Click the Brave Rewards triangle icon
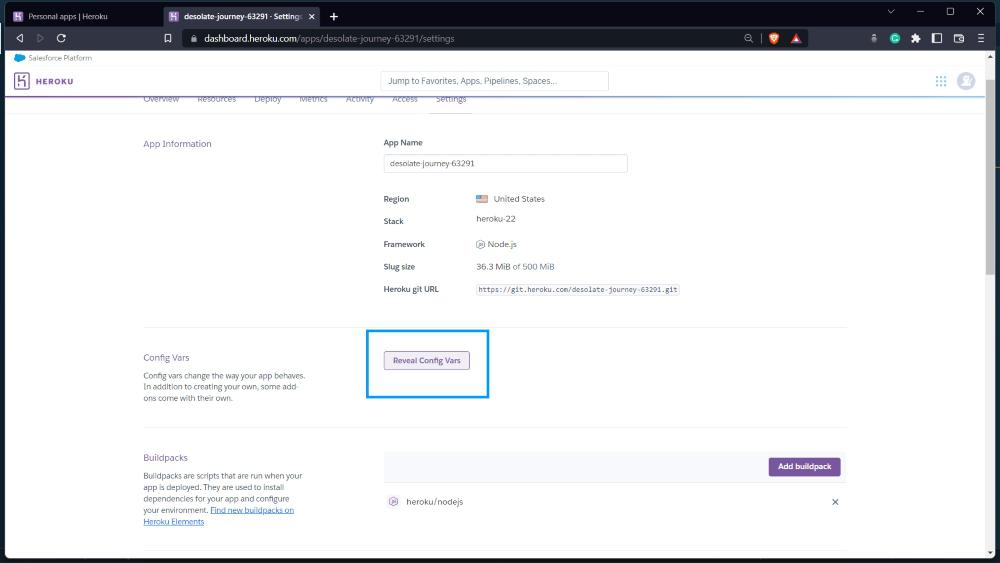The height and width of the screenshot is (563, 1000). pyautogui.click(x=796, y=38)
